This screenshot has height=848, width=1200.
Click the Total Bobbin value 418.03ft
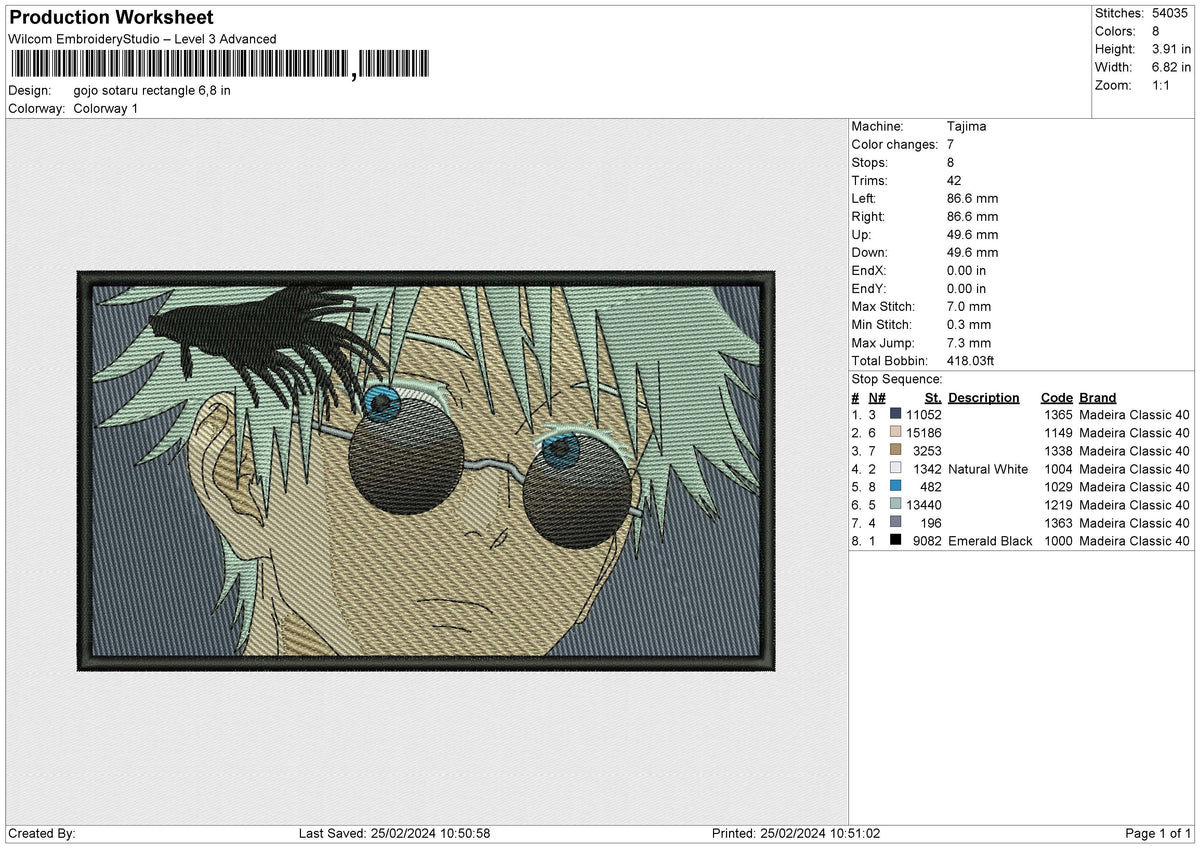[970, 361]
